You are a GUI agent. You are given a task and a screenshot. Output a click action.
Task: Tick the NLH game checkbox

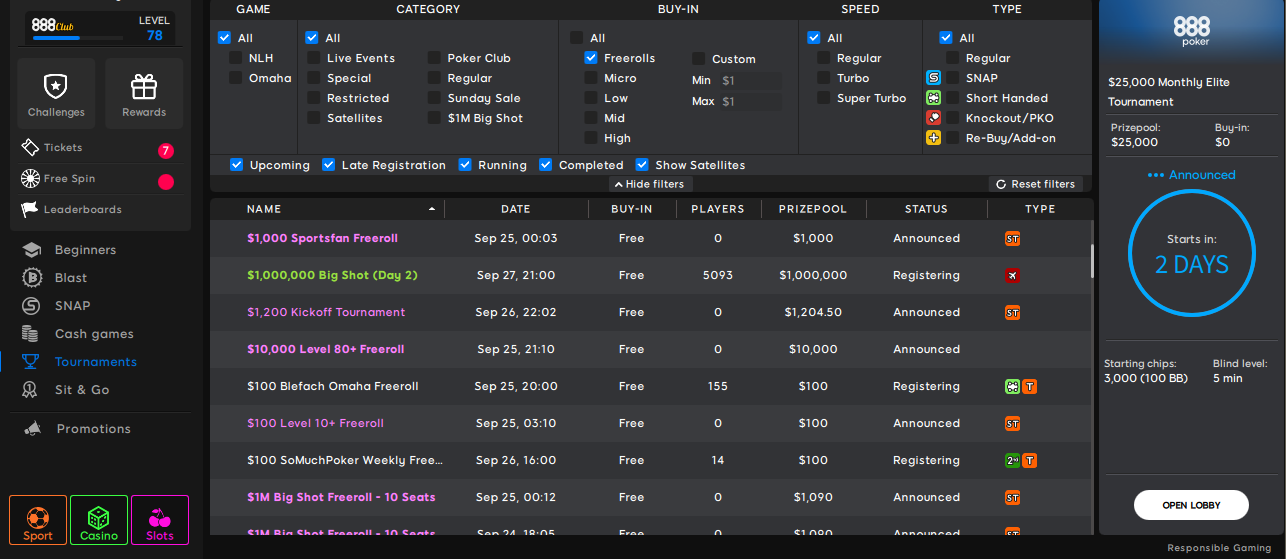coord(236,58)
